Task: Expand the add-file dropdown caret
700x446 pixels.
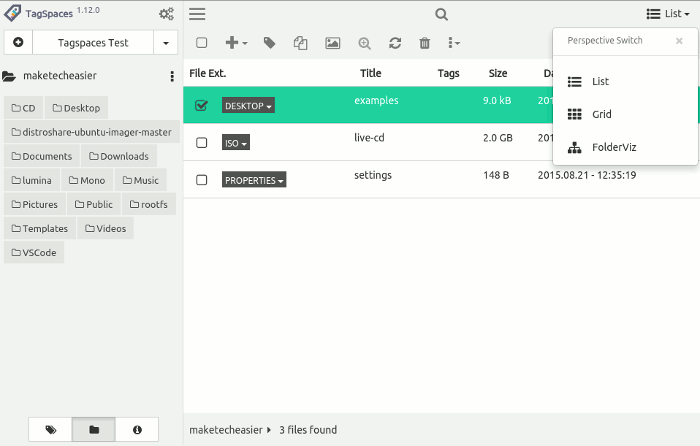Action: click(x=245, y=43)
